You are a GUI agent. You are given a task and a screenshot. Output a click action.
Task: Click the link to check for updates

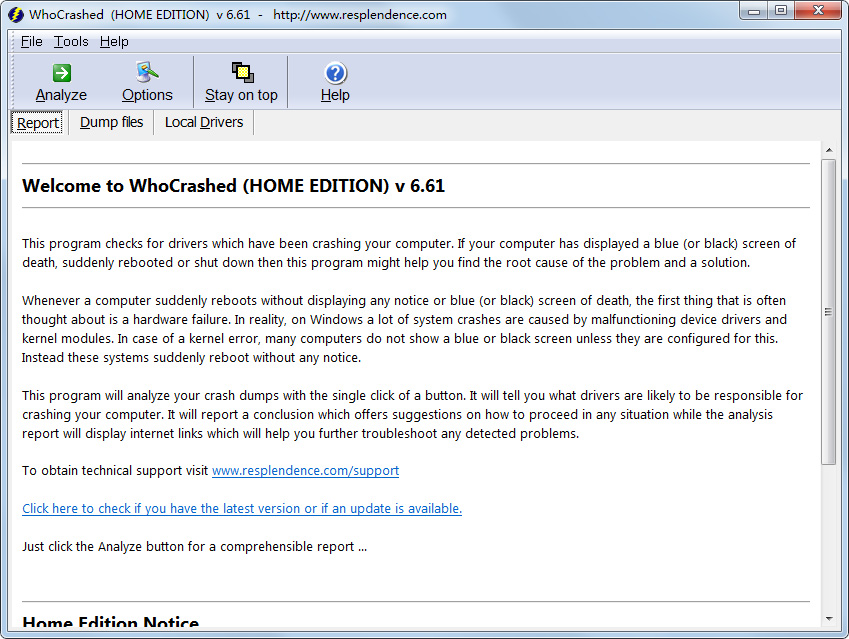tap(241, 508)
